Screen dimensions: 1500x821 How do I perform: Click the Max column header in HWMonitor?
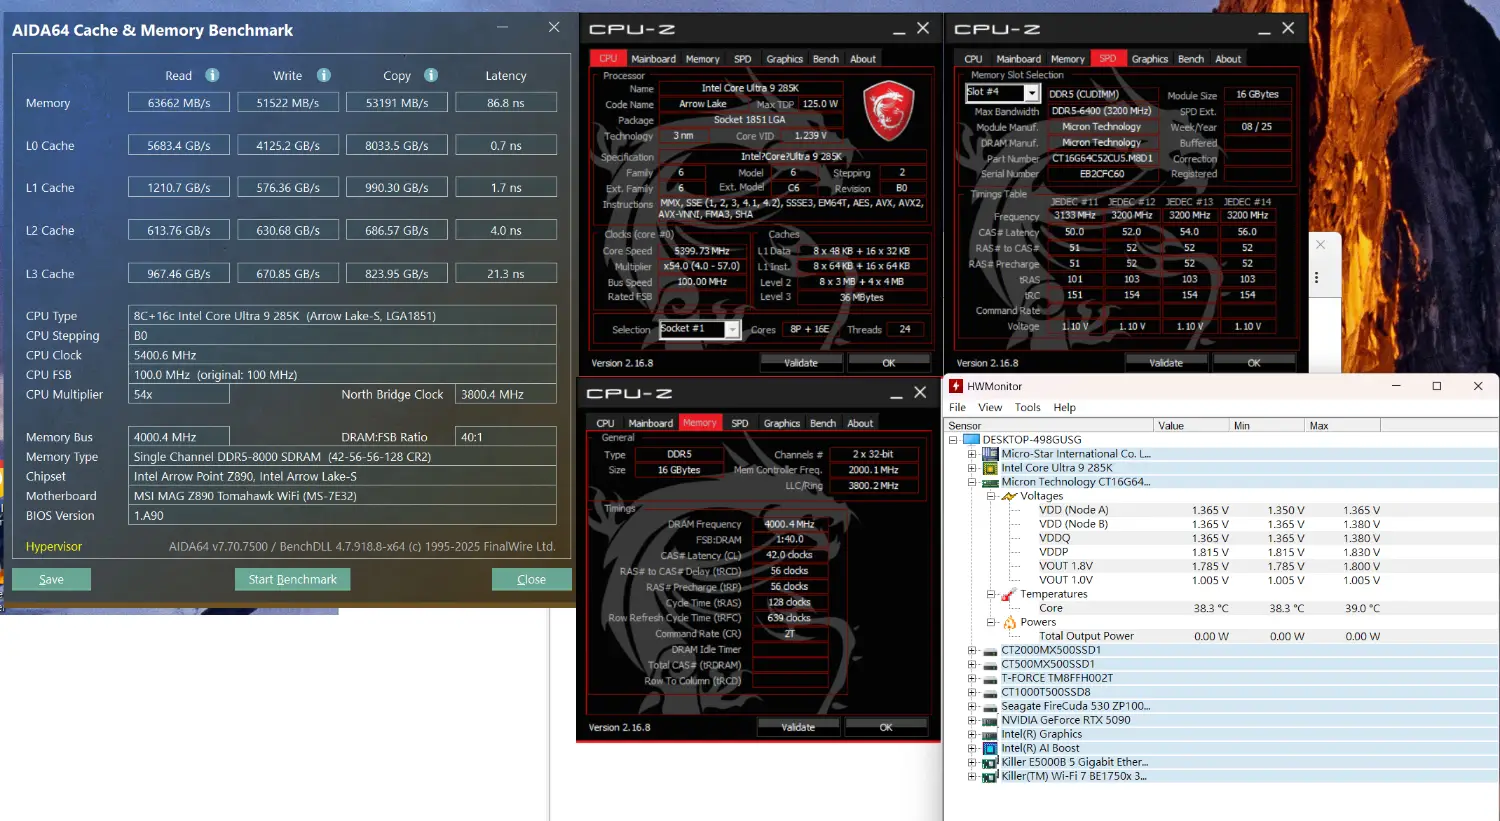coord(1342,425)
